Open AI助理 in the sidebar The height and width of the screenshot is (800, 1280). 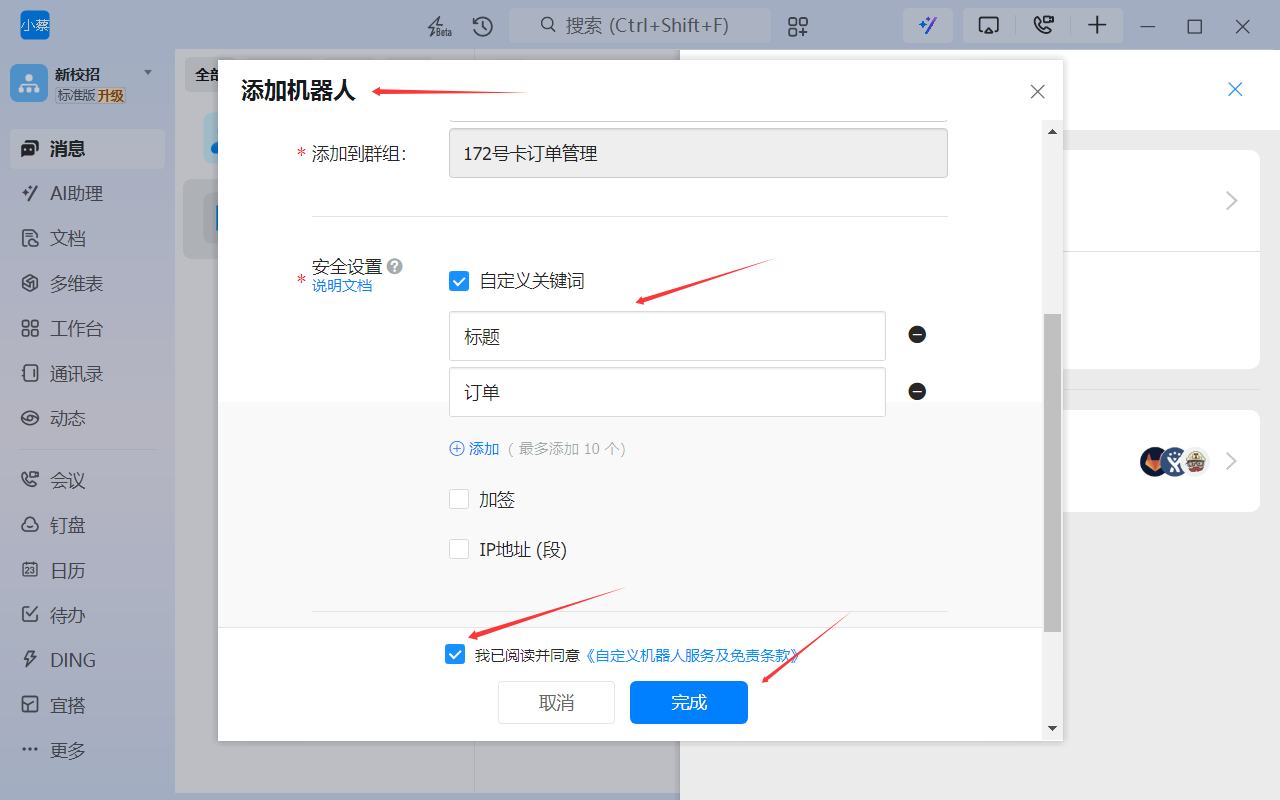pos(87,194)
